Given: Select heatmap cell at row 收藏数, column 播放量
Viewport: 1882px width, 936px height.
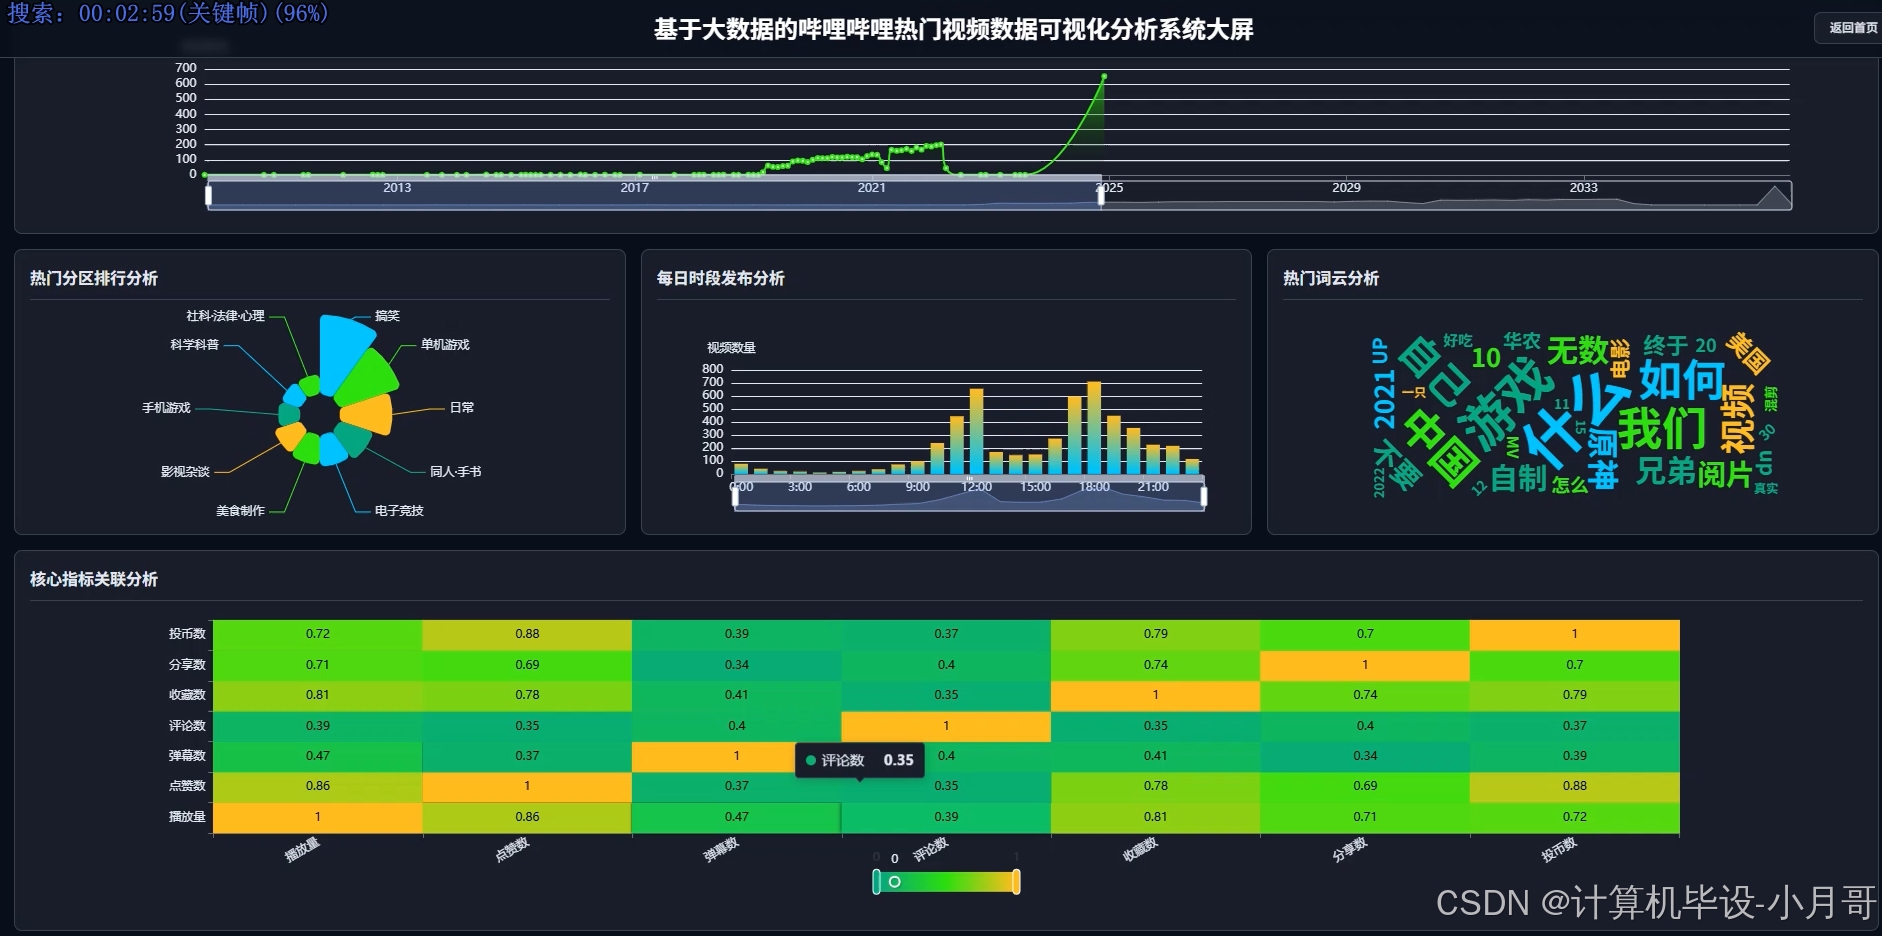Looking at the screenshot, I should tap(318, 695).
